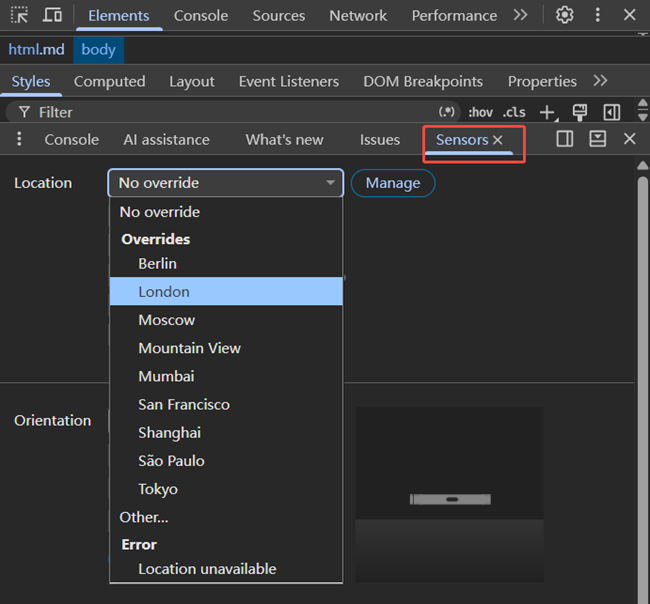Choose Location unavailable error option
The width and height of the screenshot is (650, 604).
[x=226, y=569]
